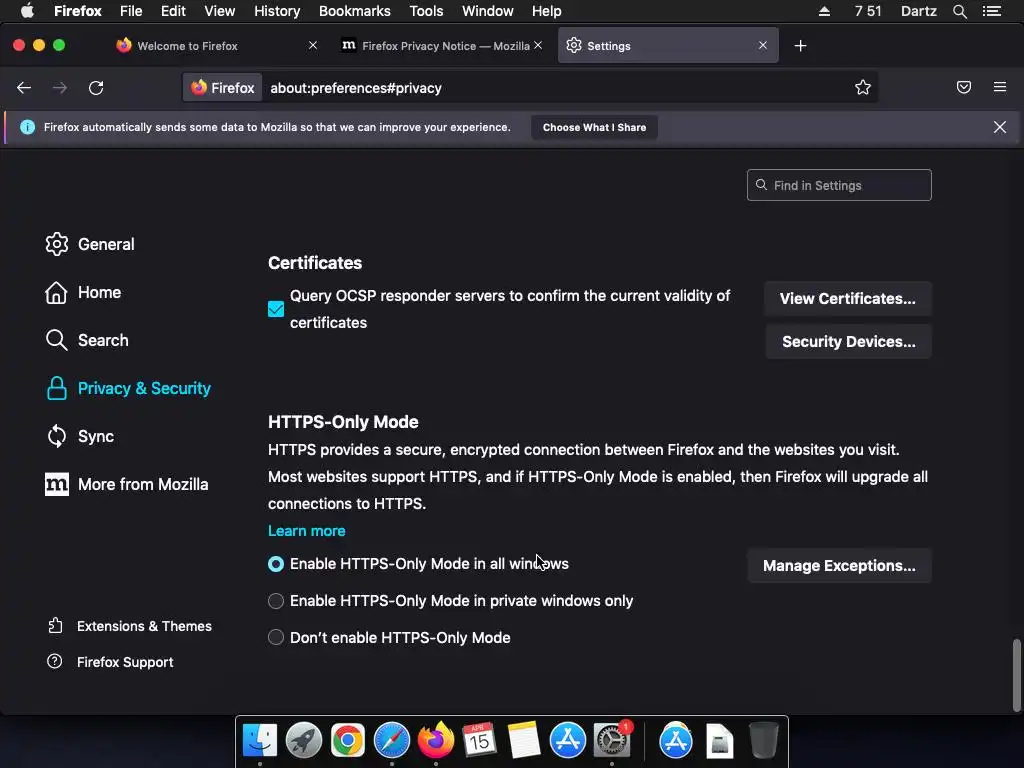
Task: Reload the current page
Action: pyautogui.click(x=96, y=88)
